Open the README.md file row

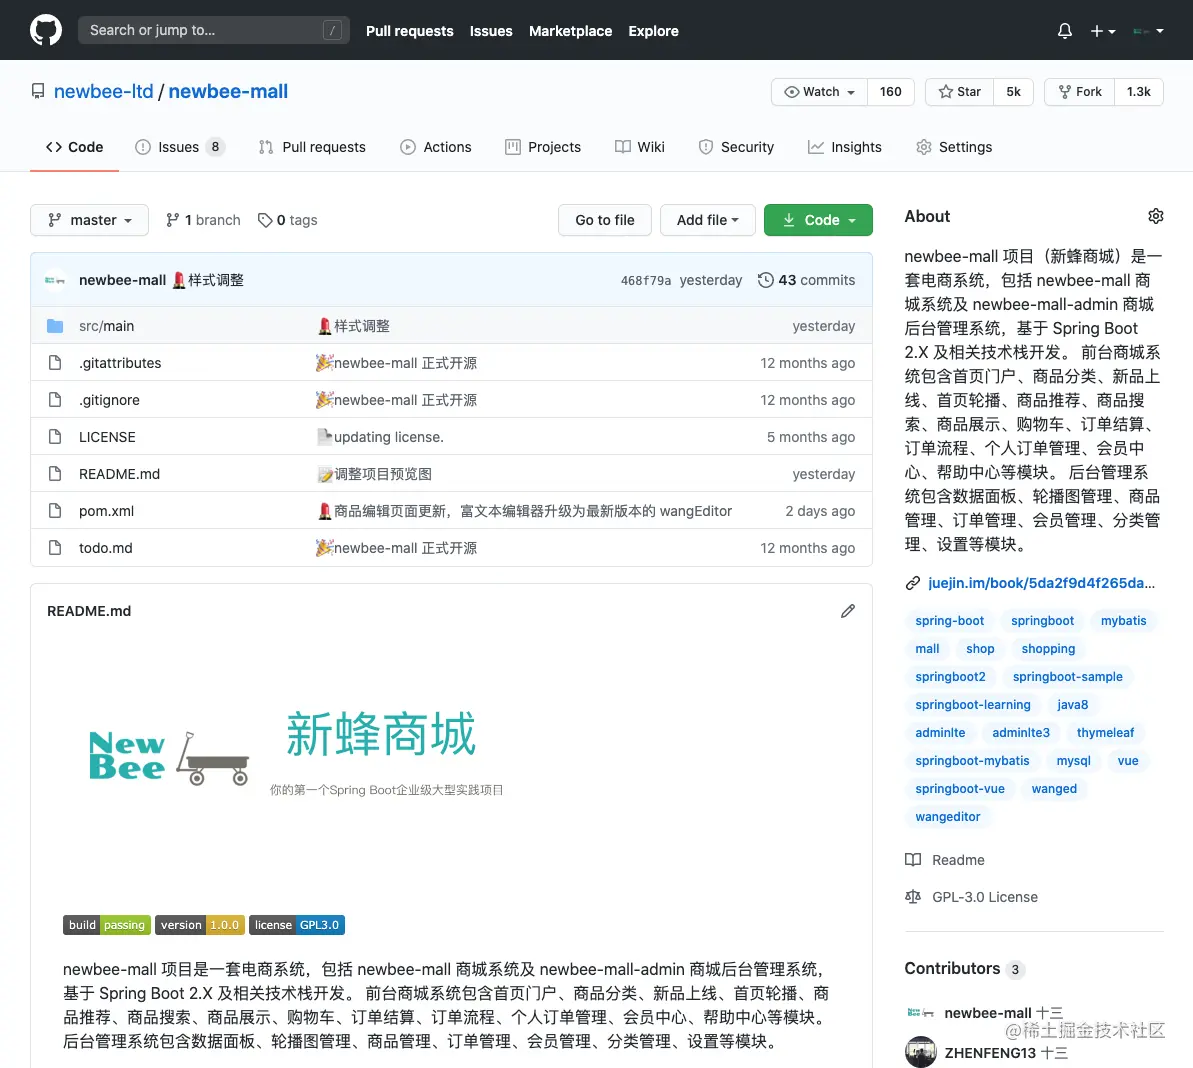[451, 474]
